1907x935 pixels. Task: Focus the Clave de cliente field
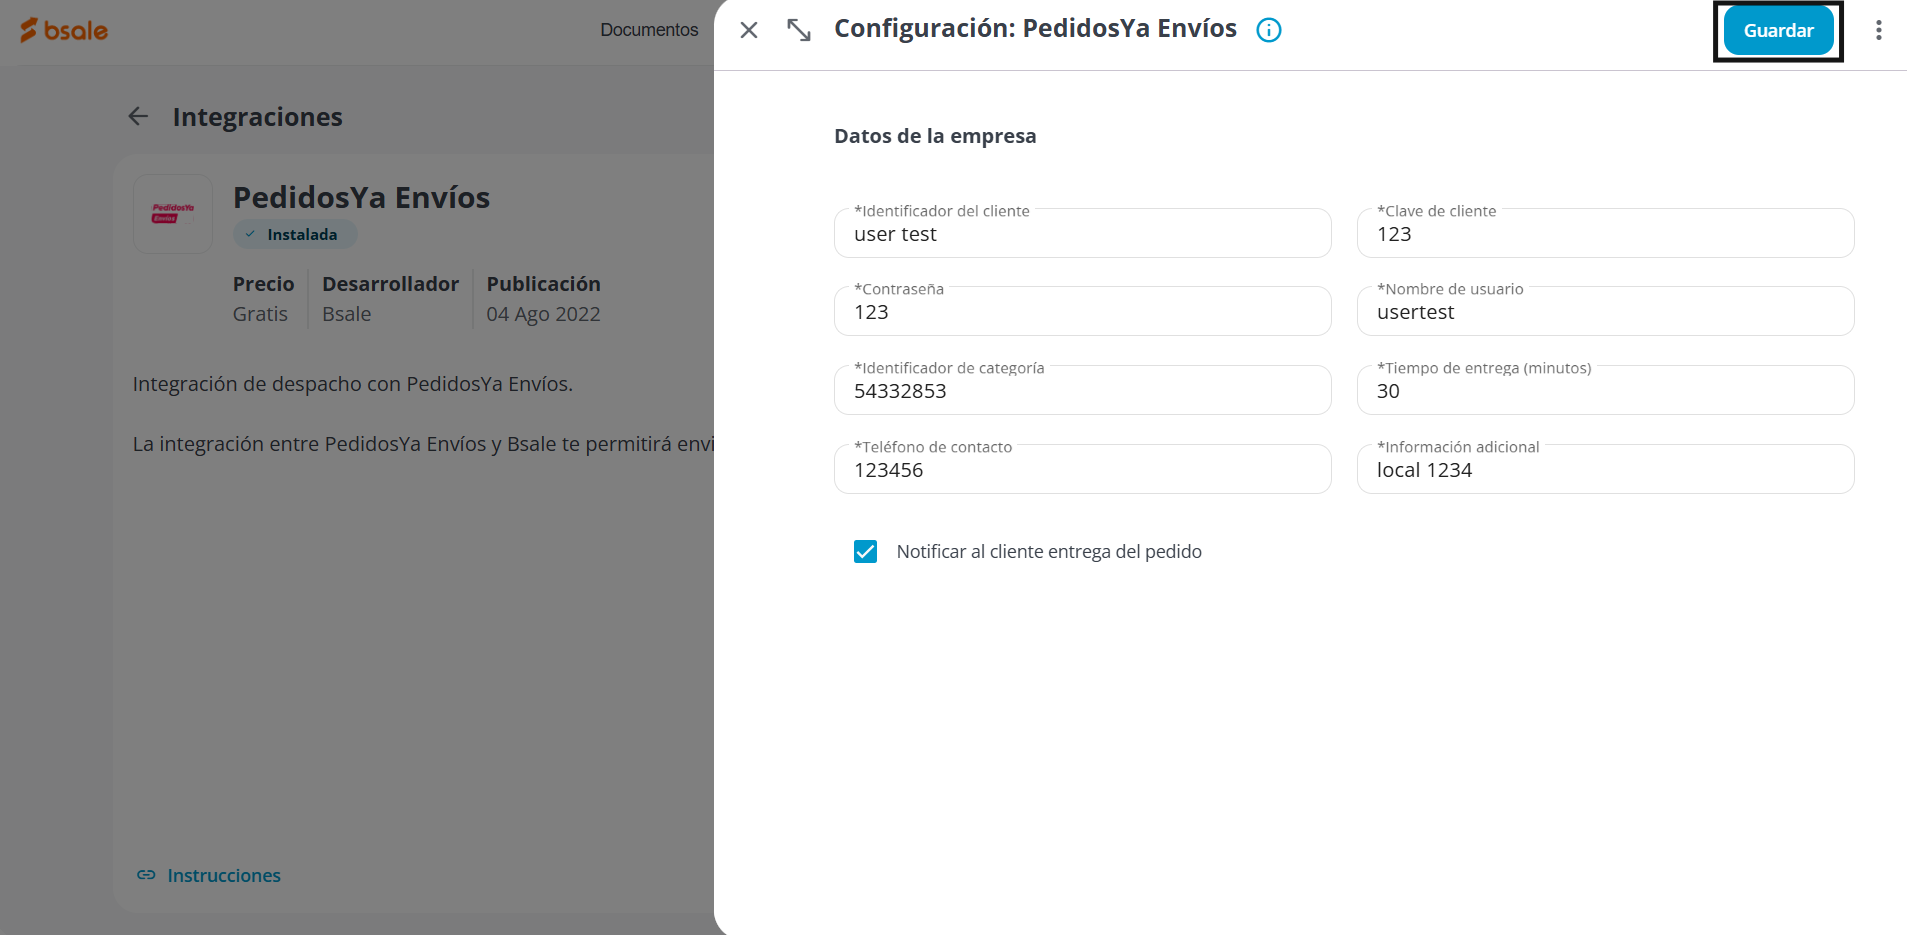(x=1605, y=233)
